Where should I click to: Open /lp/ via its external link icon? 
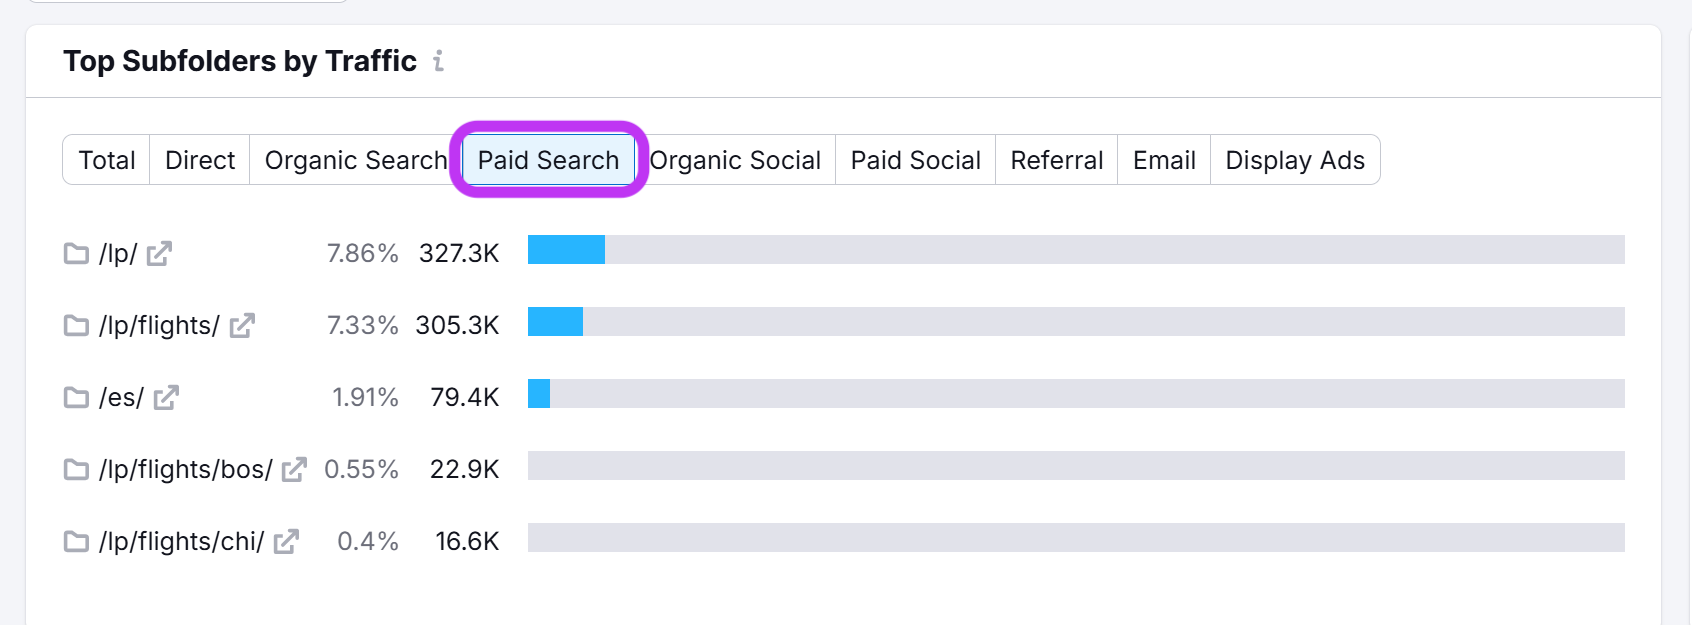(x=159, y=255)
